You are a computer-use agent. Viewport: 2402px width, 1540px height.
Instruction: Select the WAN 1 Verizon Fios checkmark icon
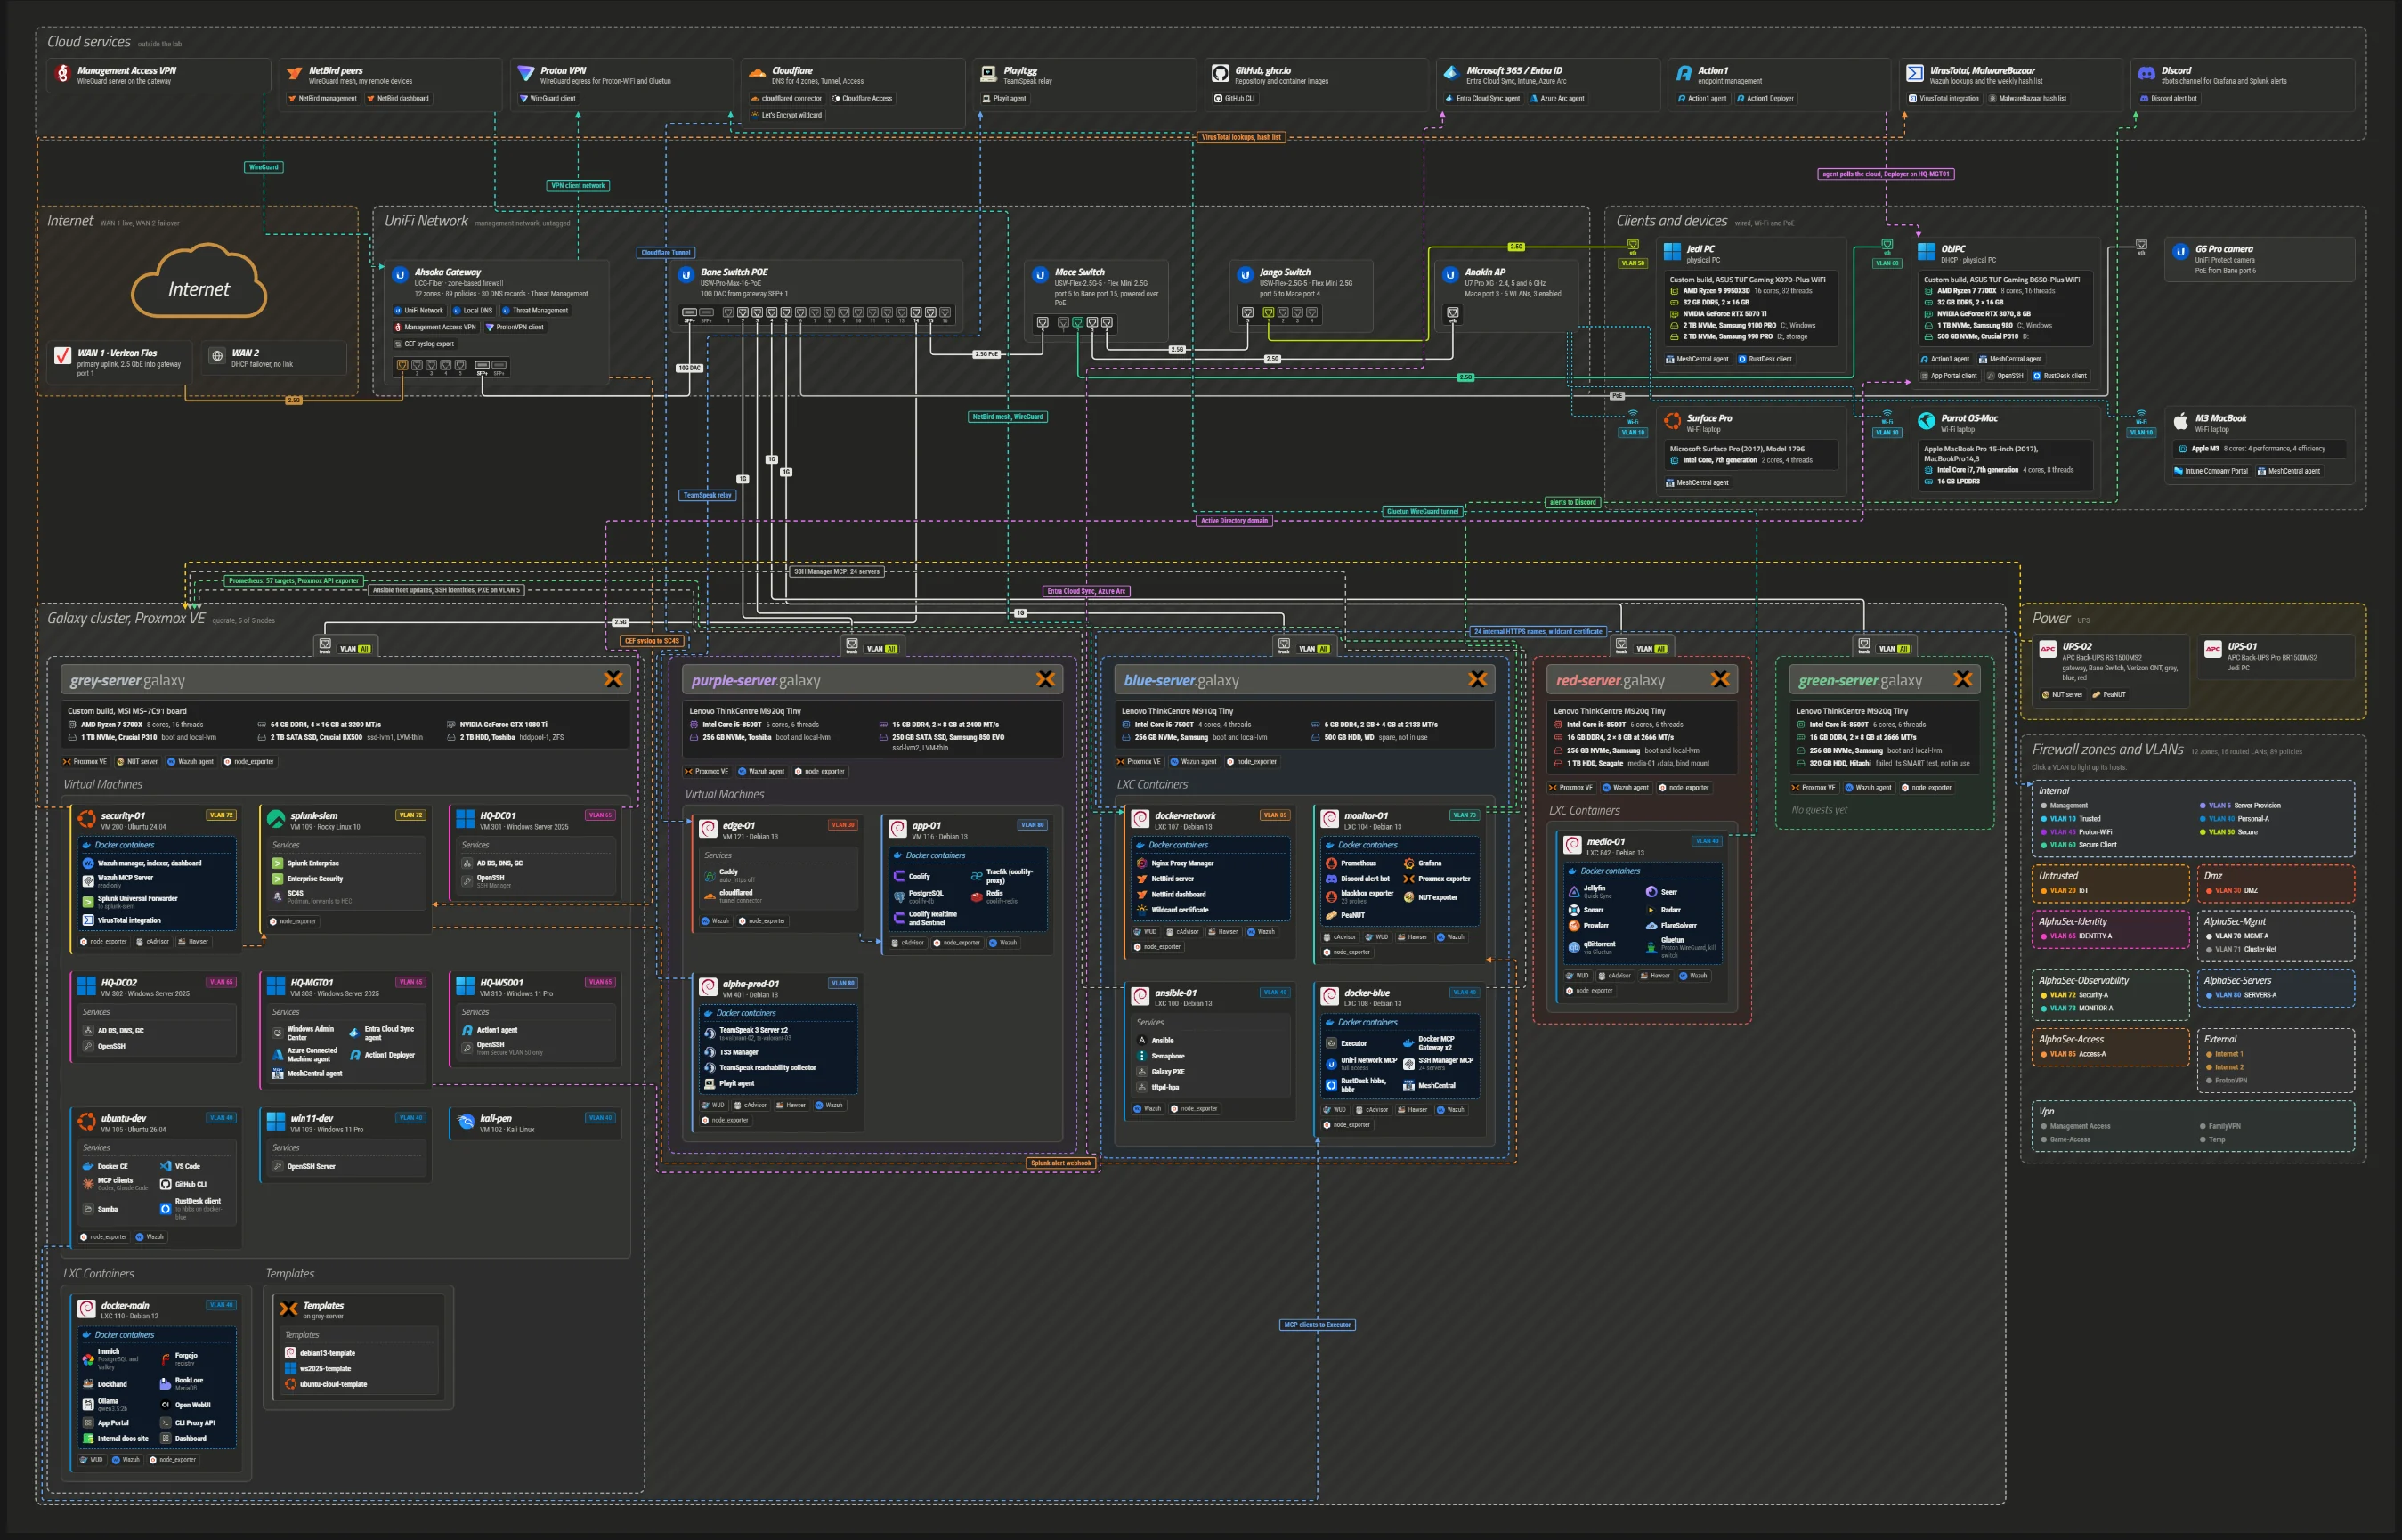[62, 356]
